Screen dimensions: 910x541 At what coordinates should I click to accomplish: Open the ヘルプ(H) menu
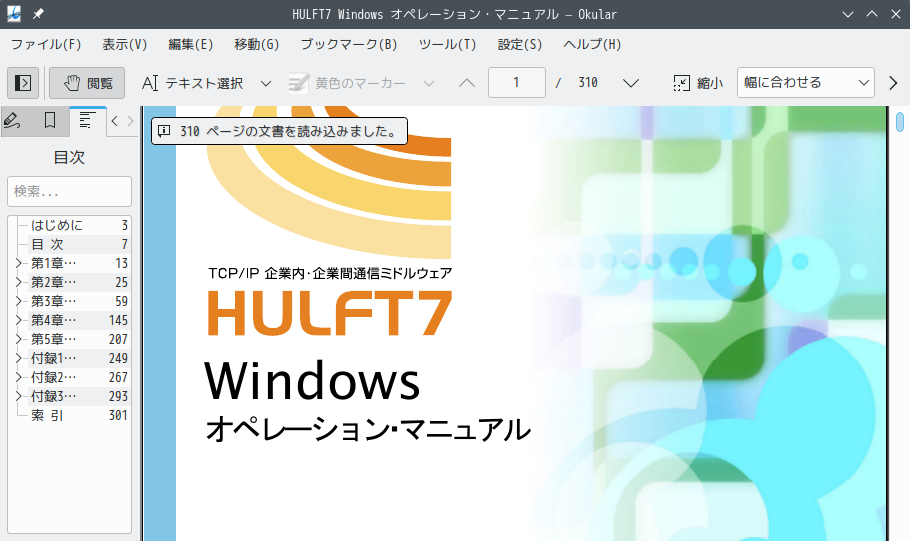coord(592,45)
